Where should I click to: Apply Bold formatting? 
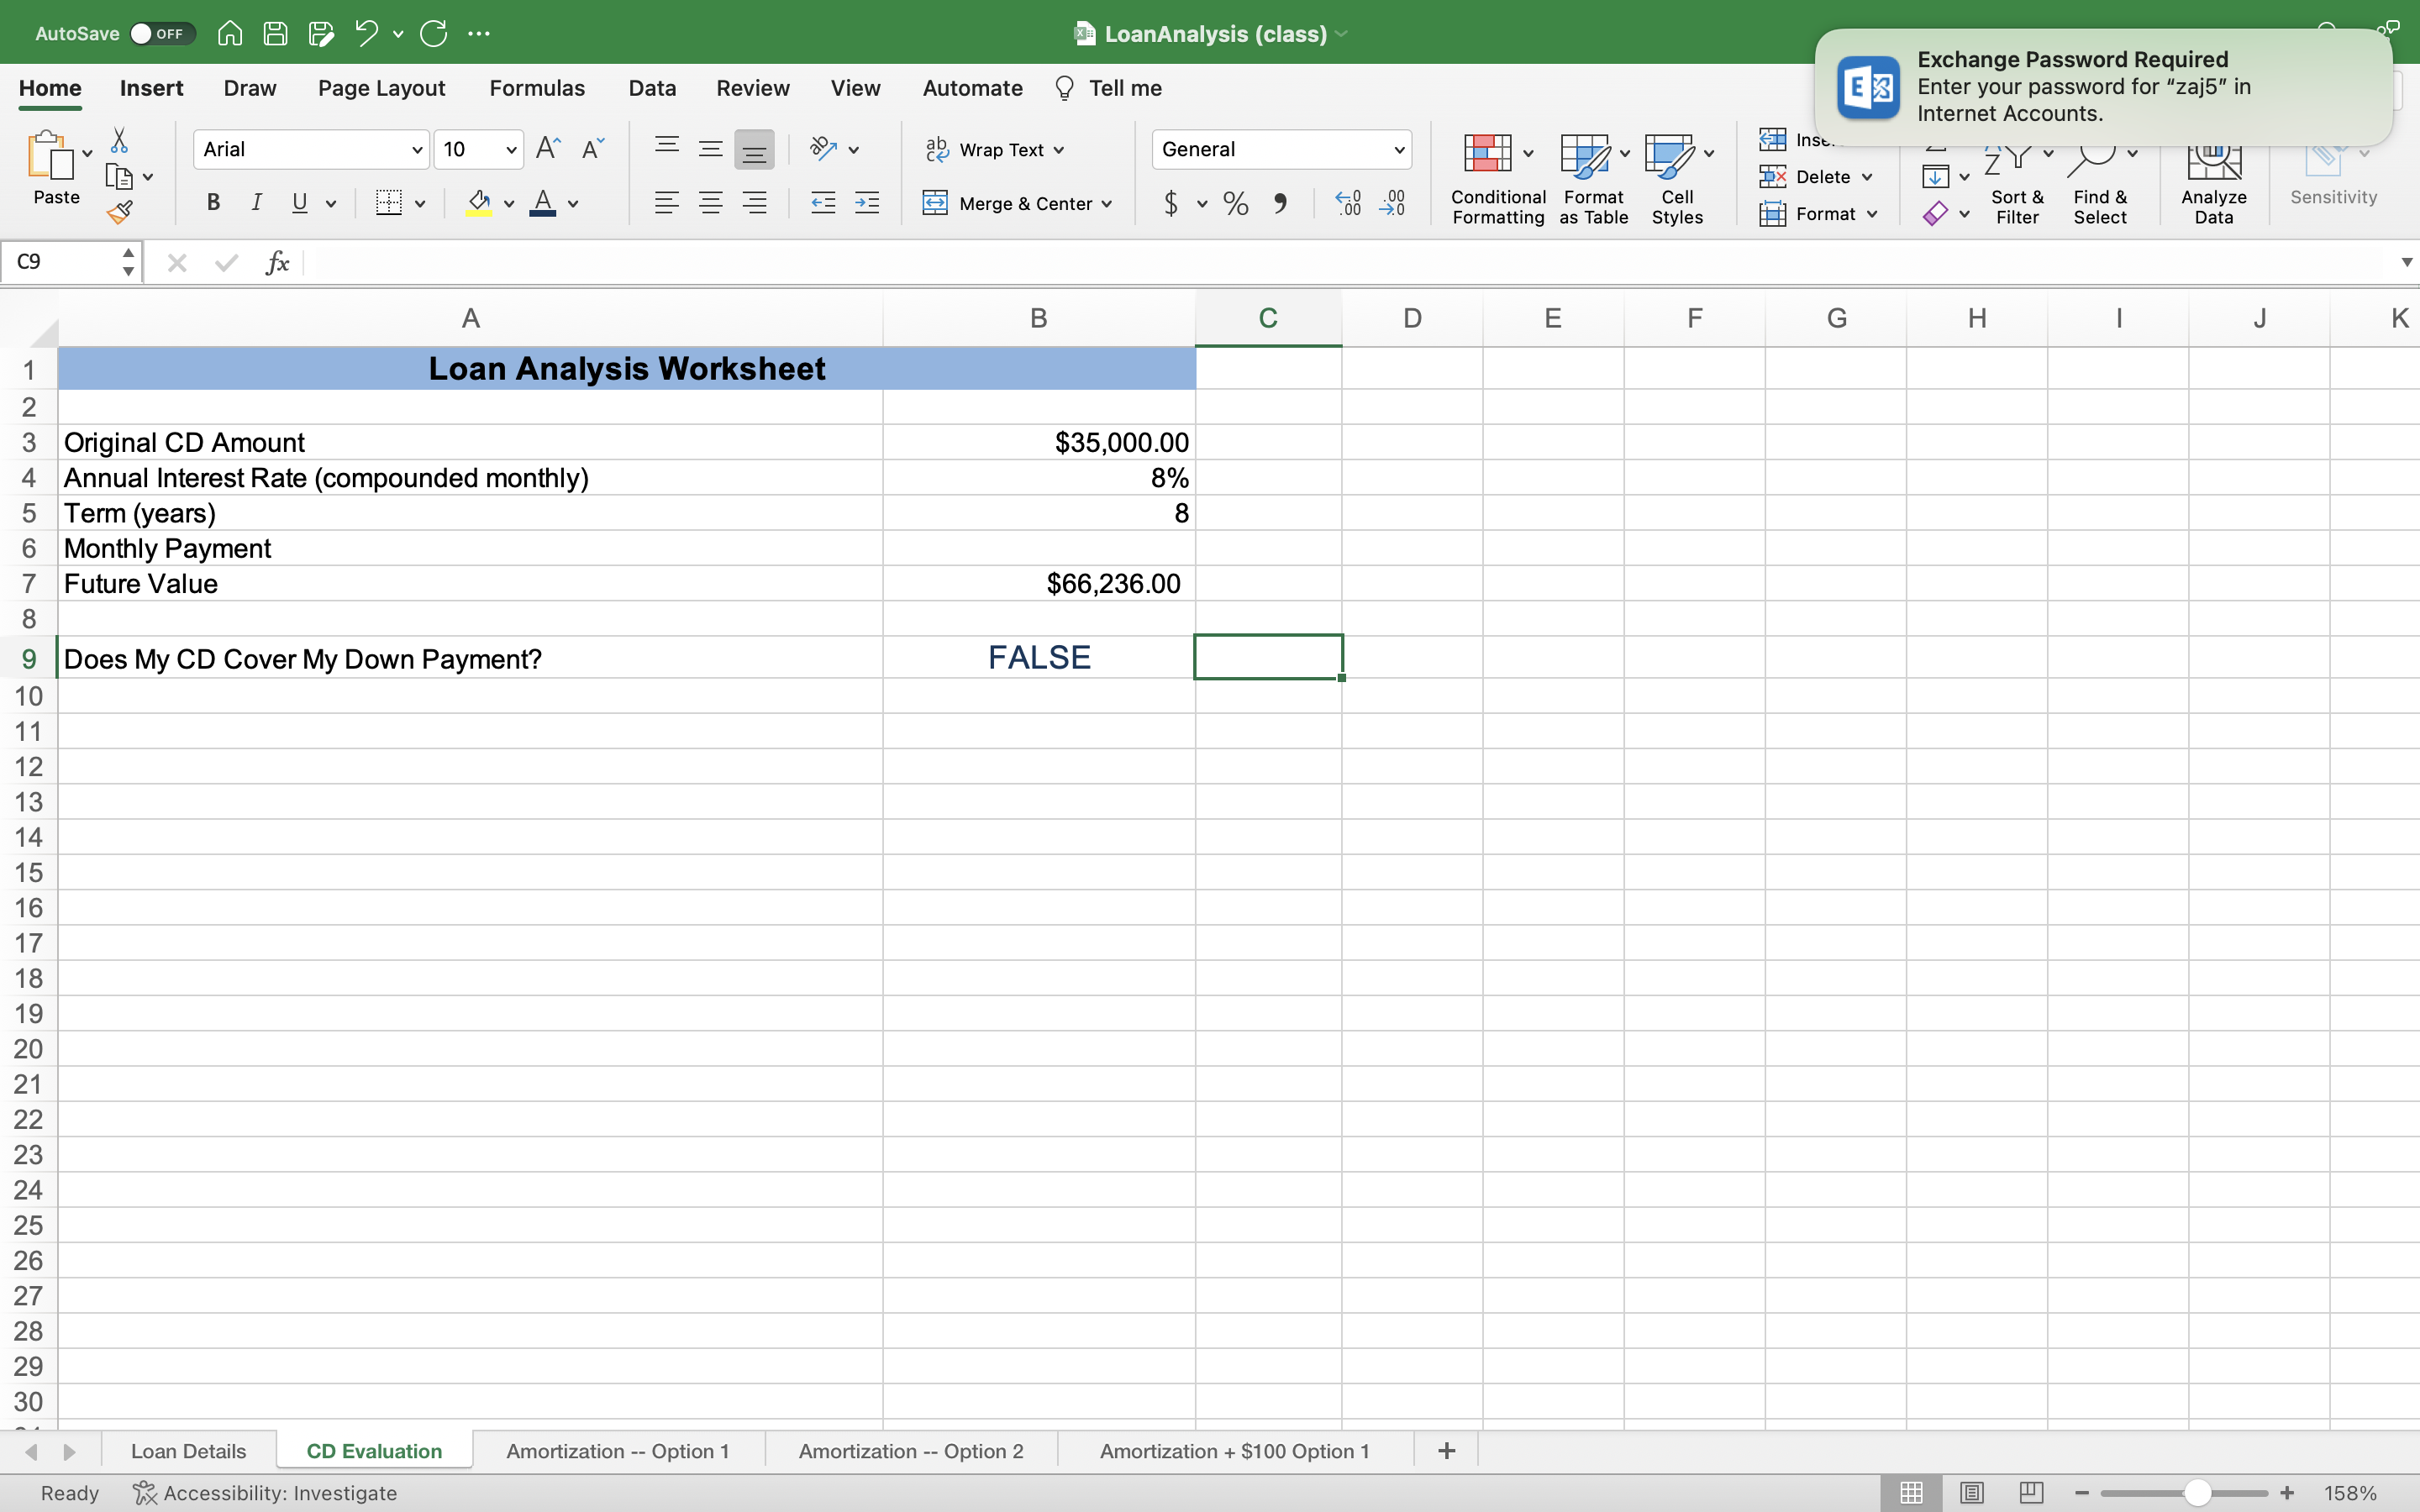pos(213,202)
